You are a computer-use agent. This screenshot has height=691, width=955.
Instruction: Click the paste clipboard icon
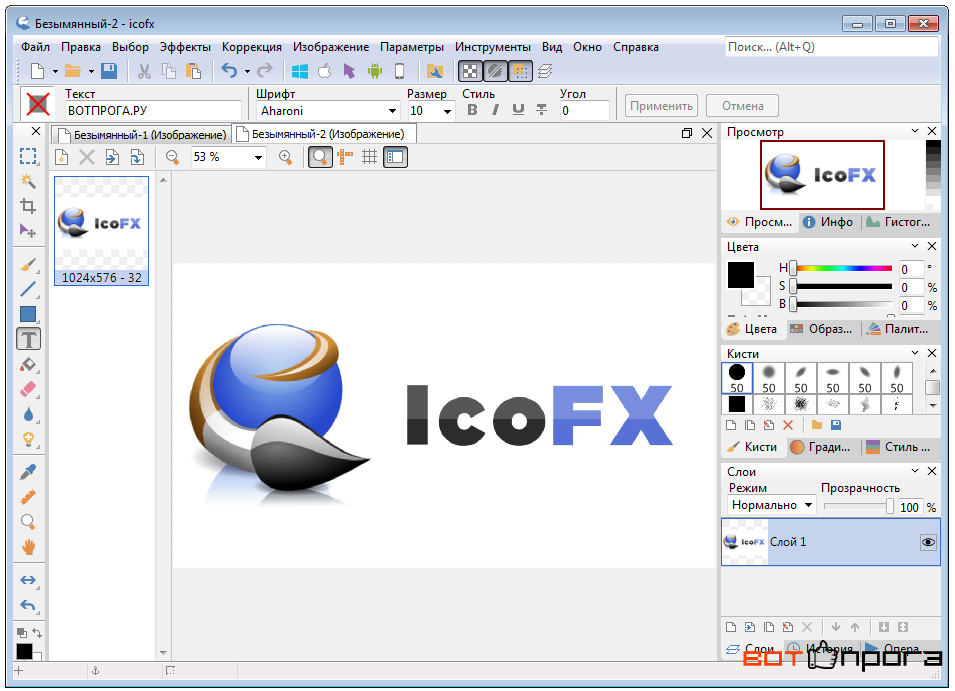(194, 71)
